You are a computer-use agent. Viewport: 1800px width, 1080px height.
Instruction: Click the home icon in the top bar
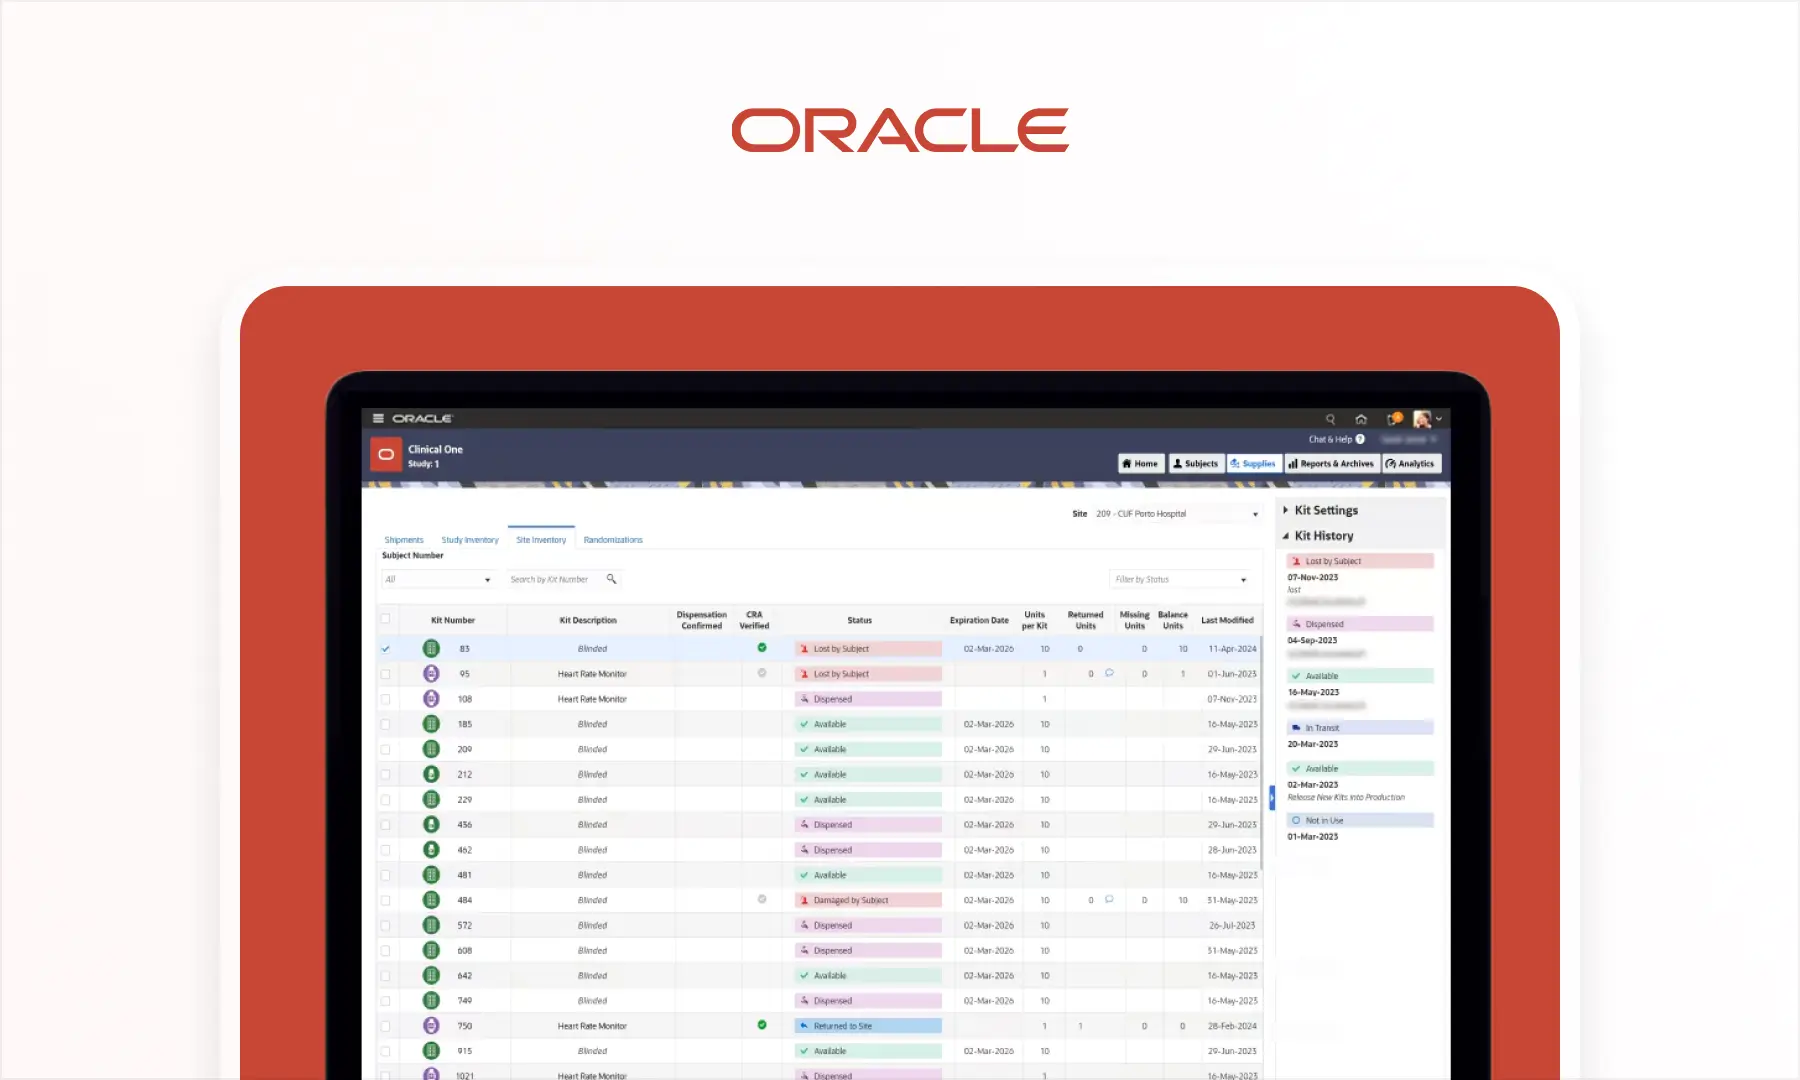pyautogui.click(x=1361, y=419)
